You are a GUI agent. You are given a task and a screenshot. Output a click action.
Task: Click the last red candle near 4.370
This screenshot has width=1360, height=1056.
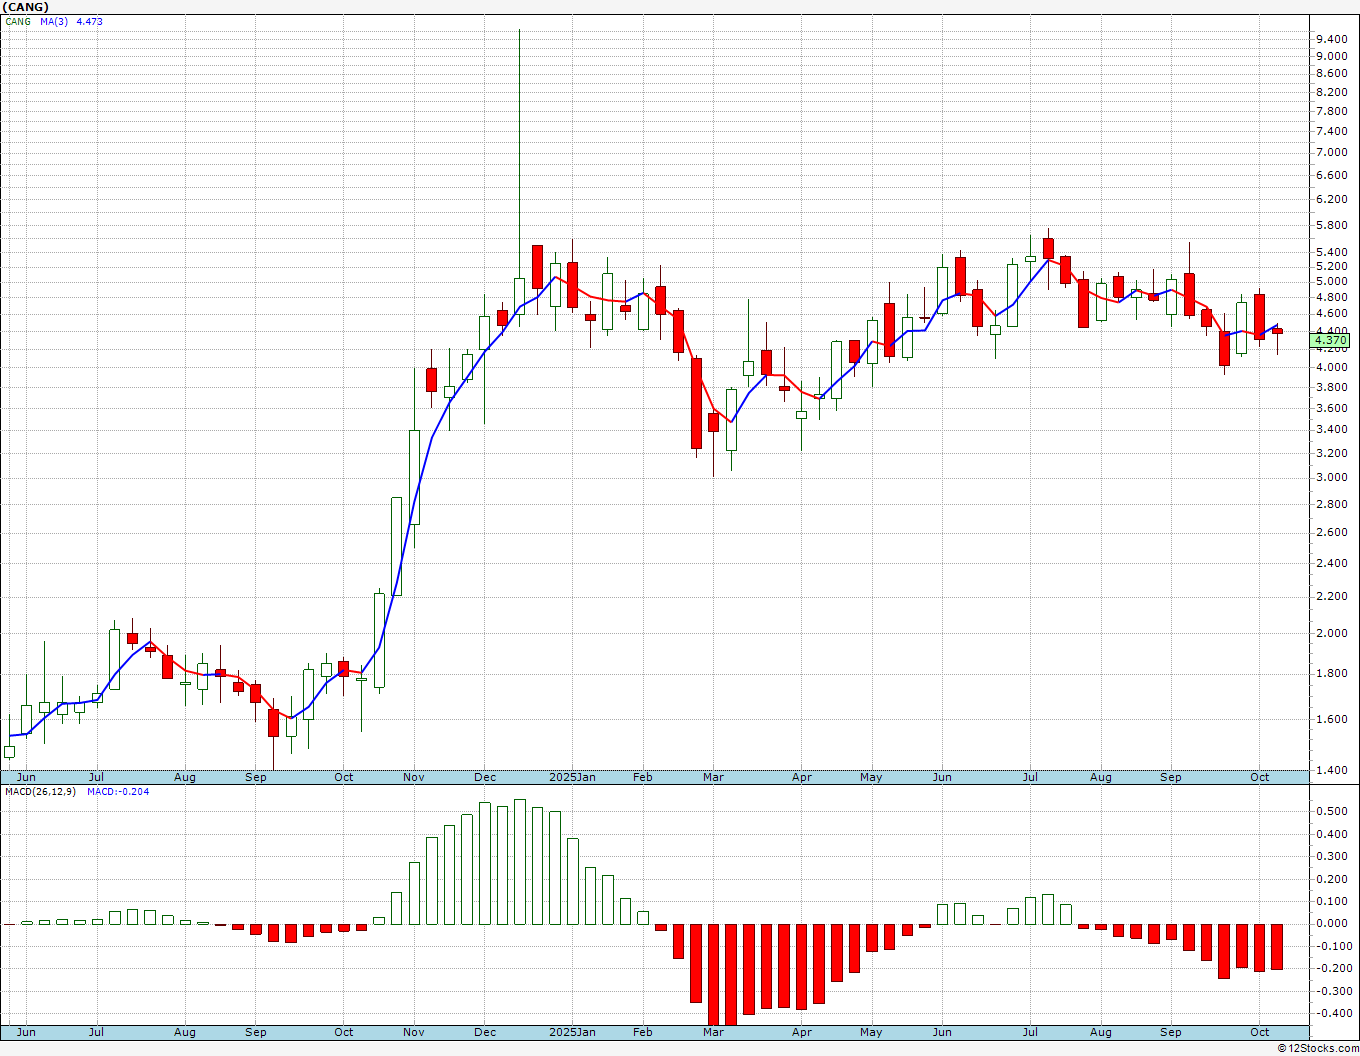pos(1277,331)
